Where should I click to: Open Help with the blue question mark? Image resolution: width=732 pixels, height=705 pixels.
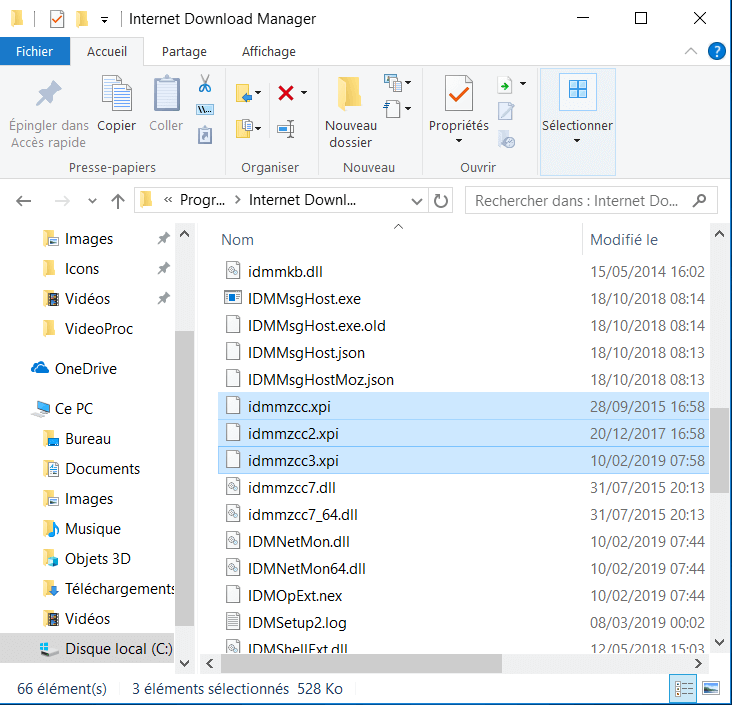[717, 51]
